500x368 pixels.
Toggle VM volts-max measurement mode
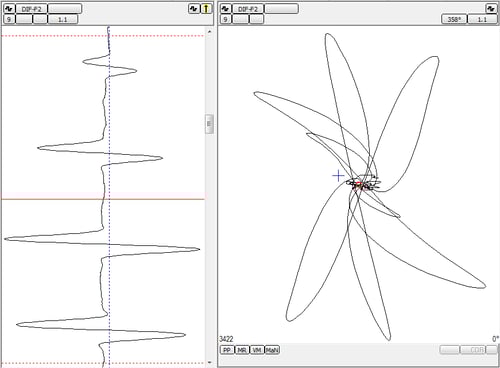257,350
